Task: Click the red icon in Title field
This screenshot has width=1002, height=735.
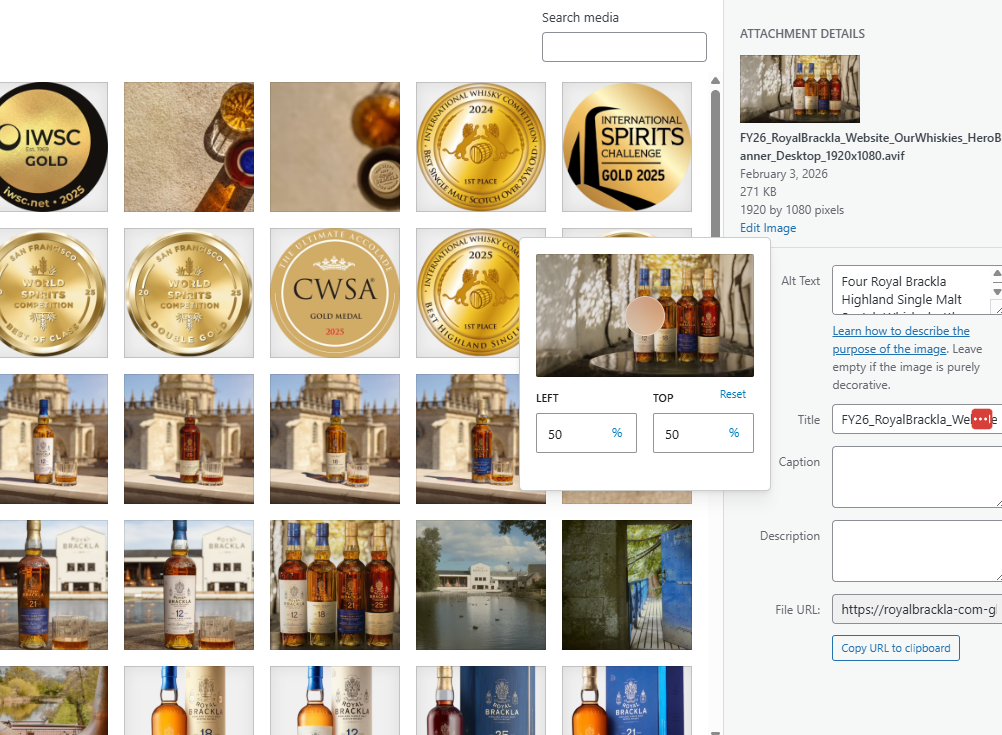Action: (x=981, y=419)
